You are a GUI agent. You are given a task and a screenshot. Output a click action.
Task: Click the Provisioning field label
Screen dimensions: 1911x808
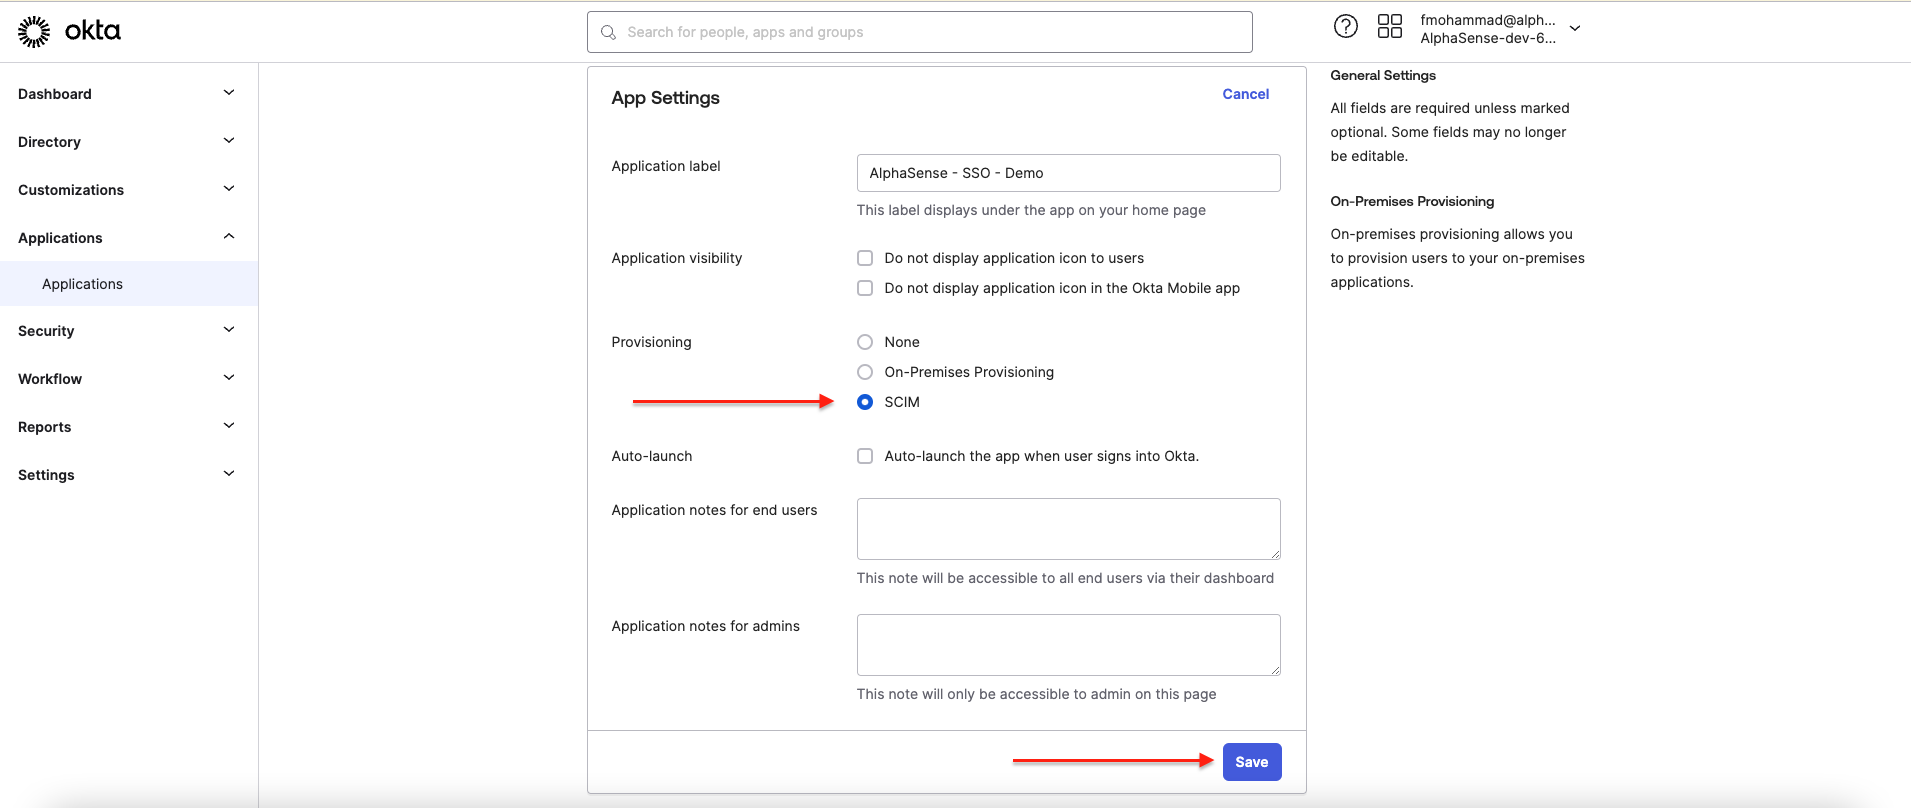pos(651,342)
